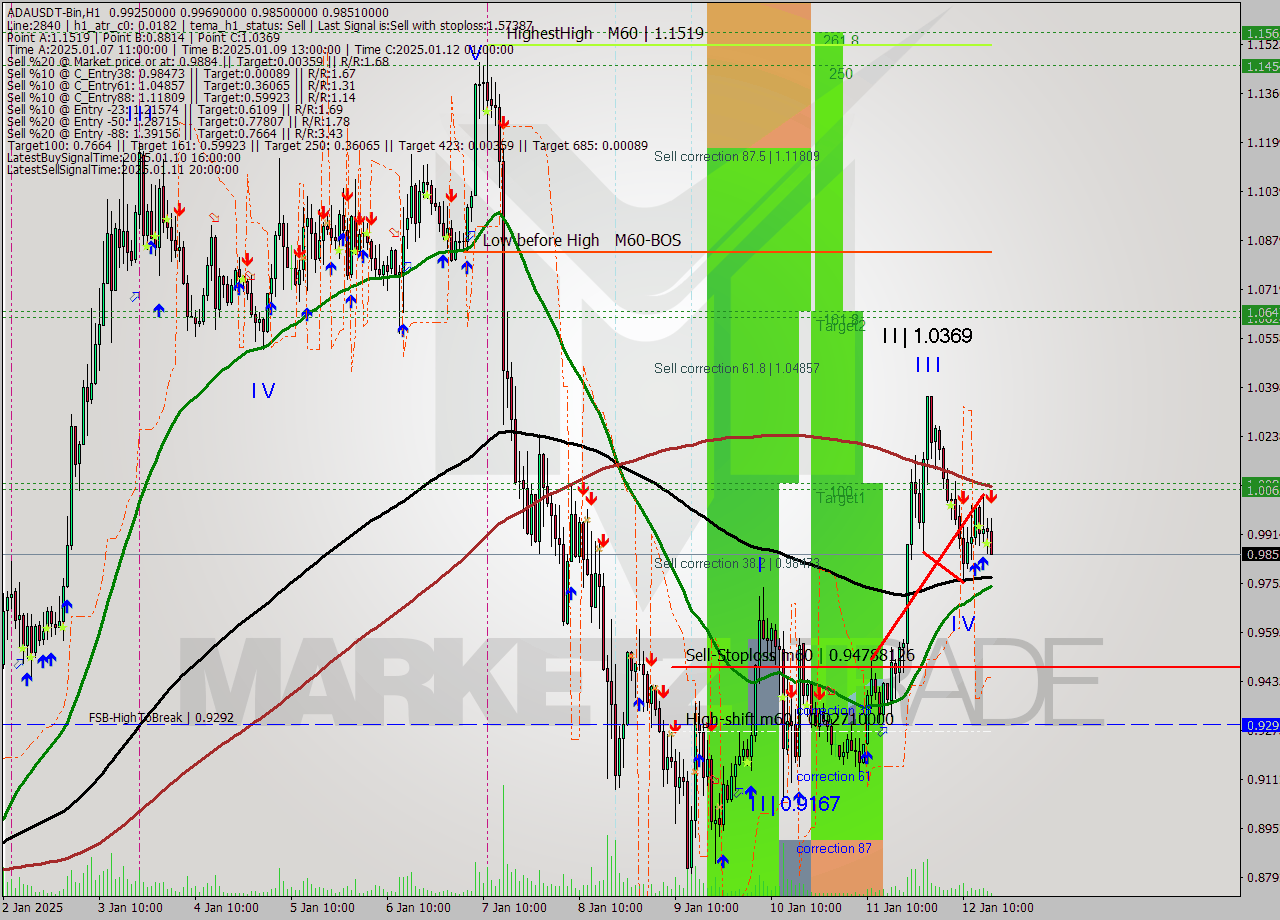
Task: Click the 0.895 price axis label
Action: (1262, 828)
